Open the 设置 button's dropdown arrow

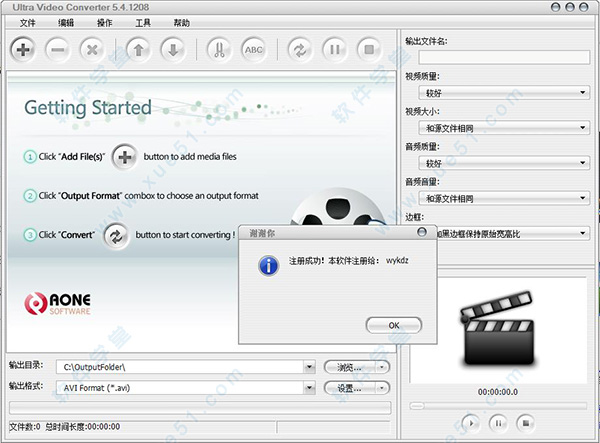click(x=382, y=388)
